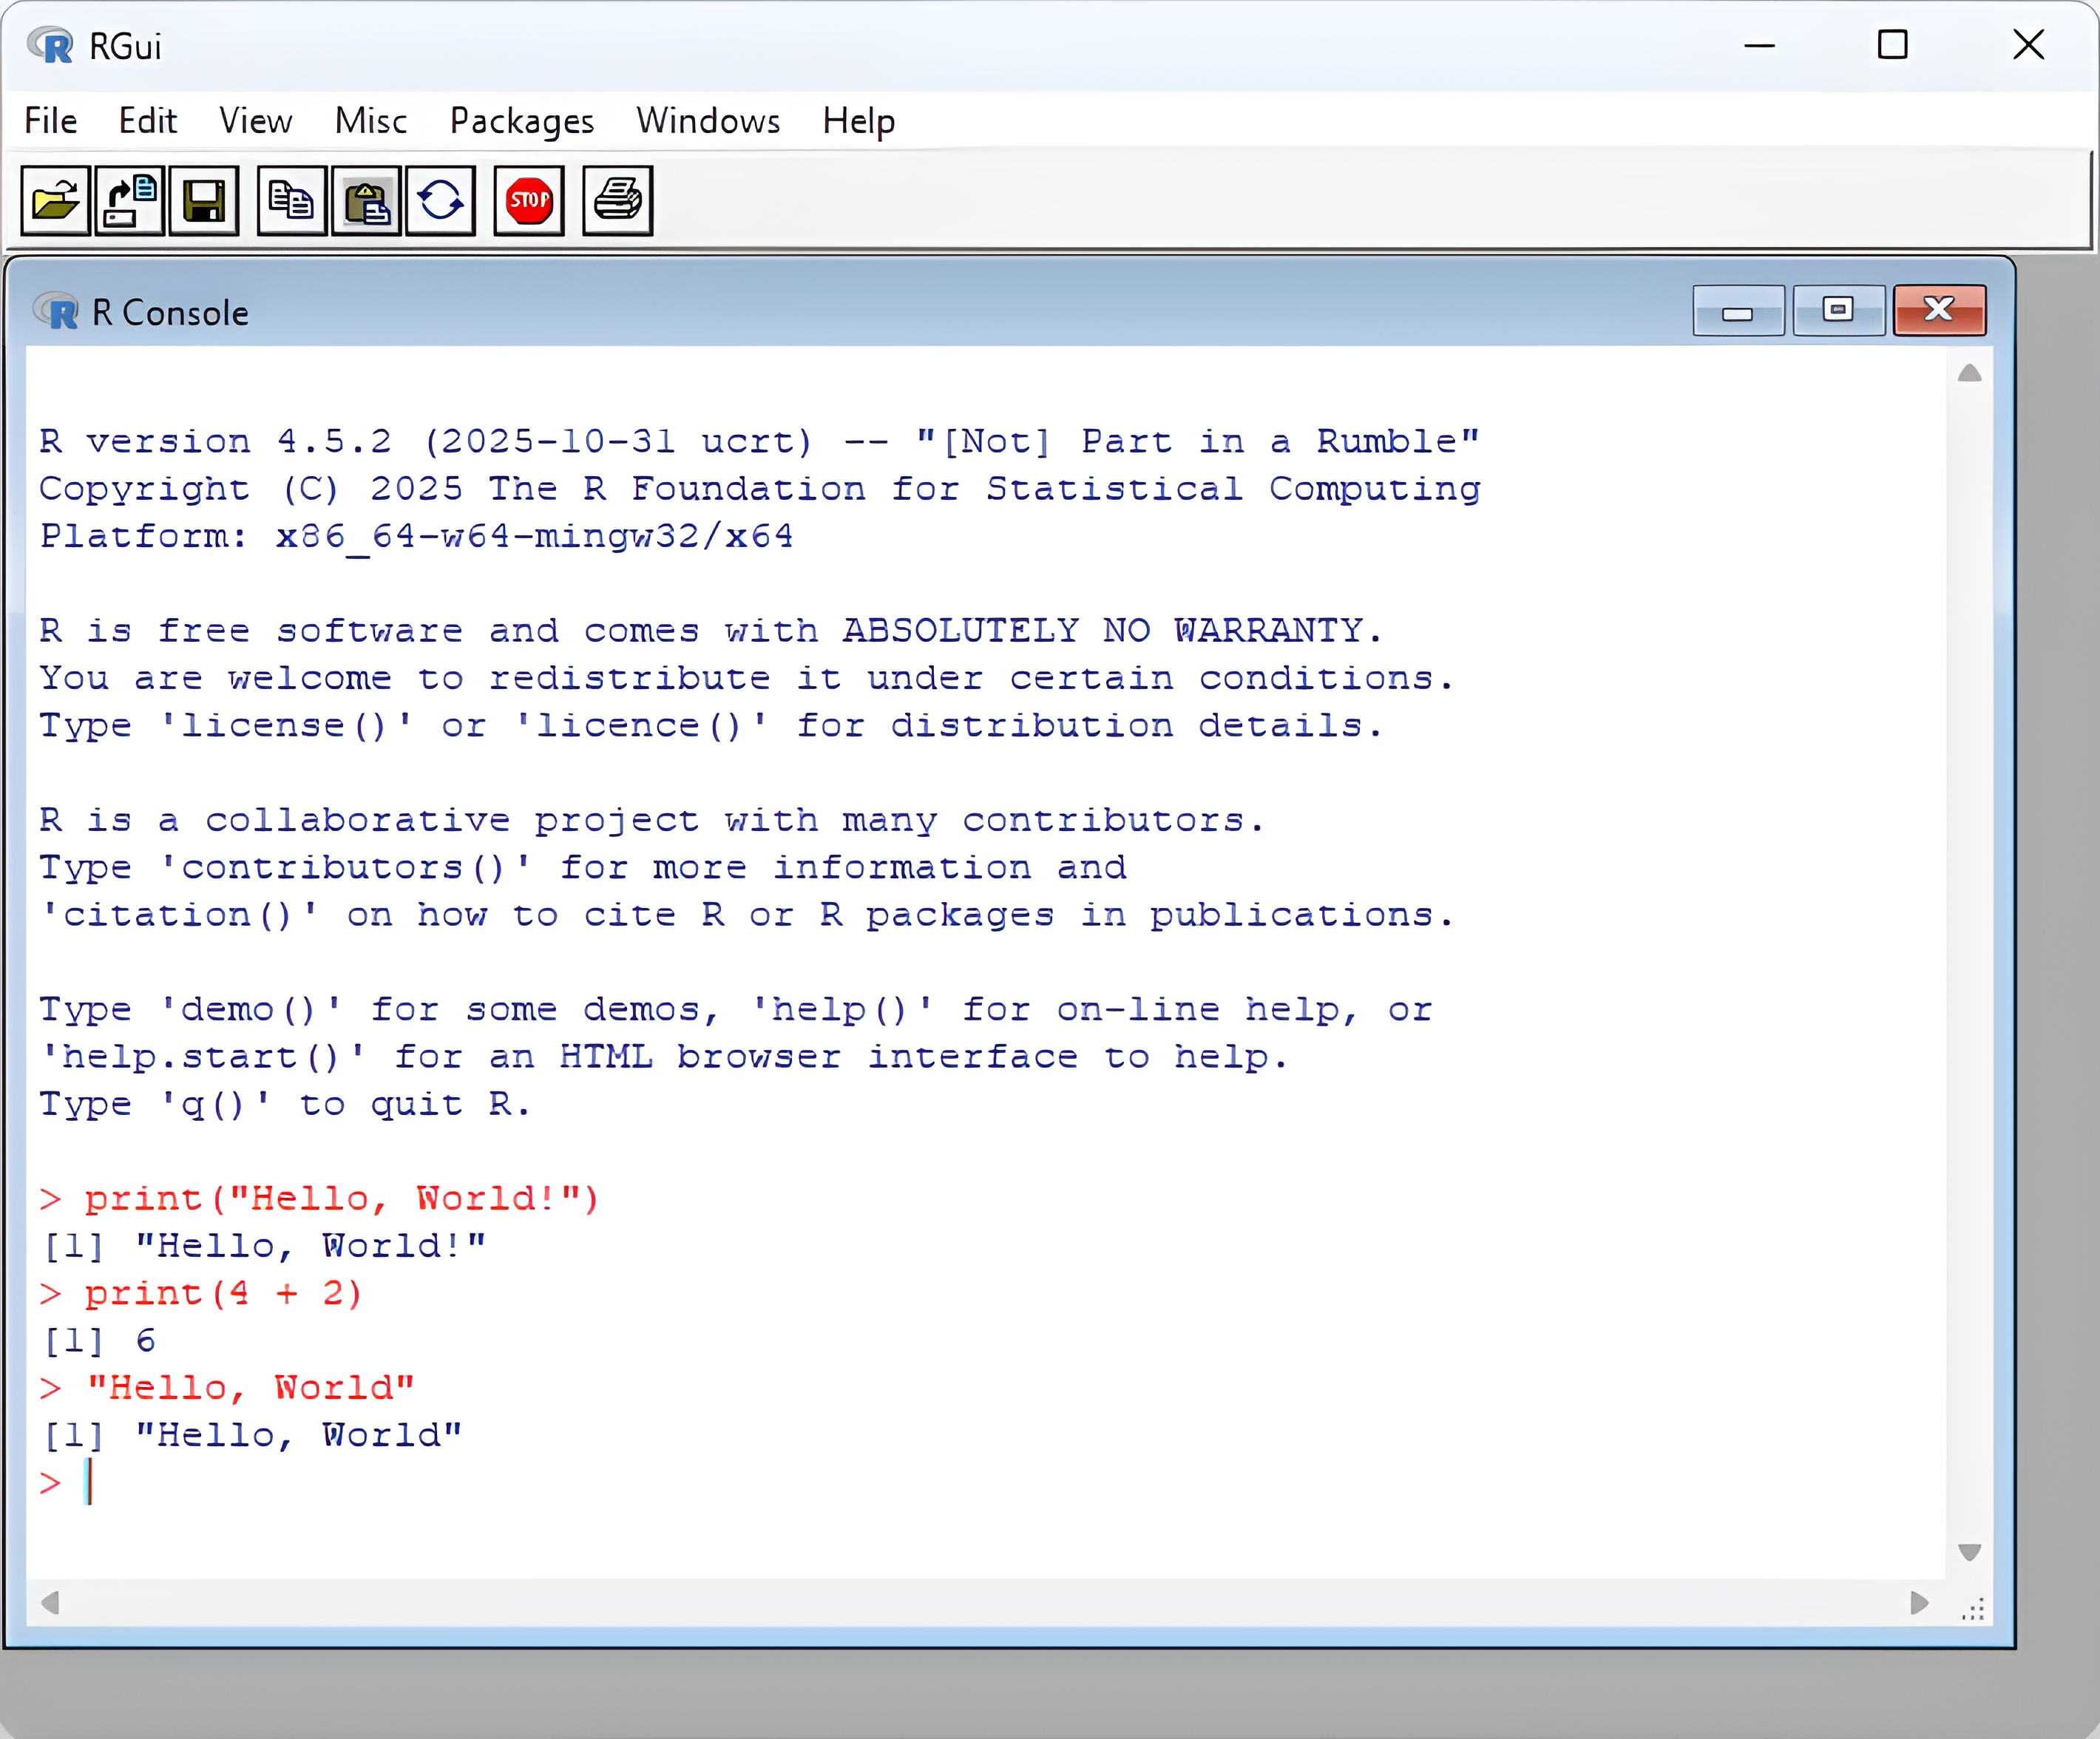Open the Misc menu
Image resolution: width=2100 pixels, height=1739 pixels.
(x=370, y=121)
